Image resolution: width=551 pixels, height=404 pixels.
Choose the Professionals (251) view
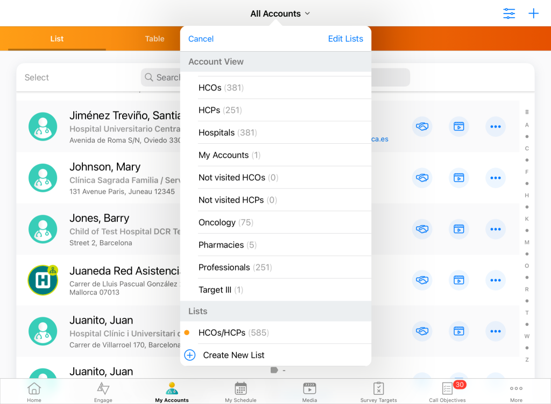[276, 267]
